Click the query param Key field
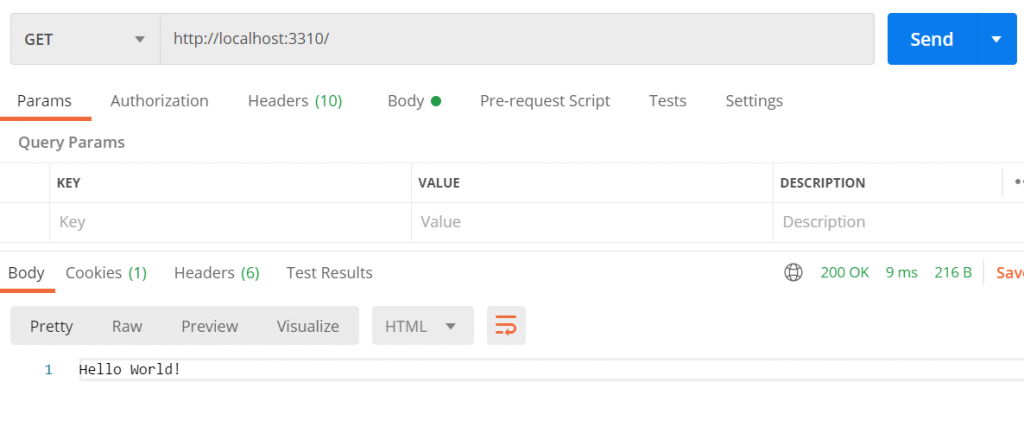The height and width of the screenshot is (446, 1024). 230,222
